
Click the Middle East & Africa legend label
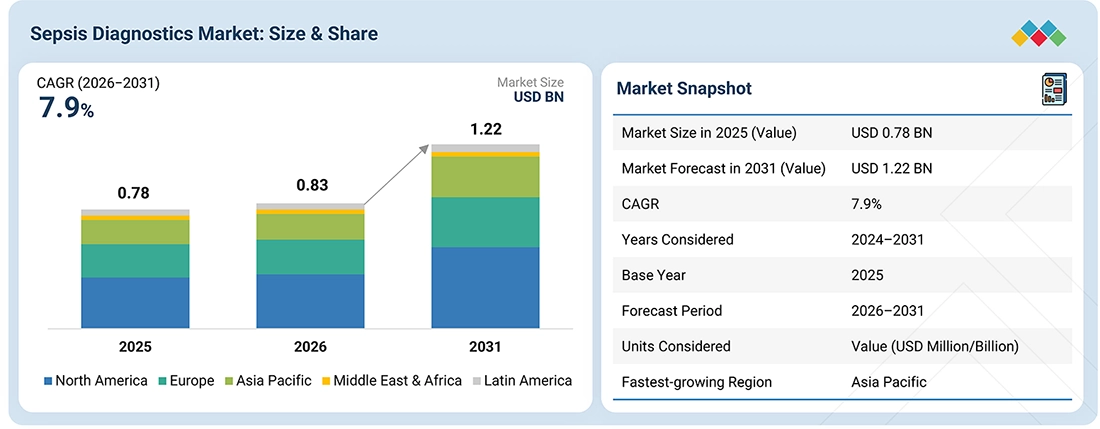[398, 381]
